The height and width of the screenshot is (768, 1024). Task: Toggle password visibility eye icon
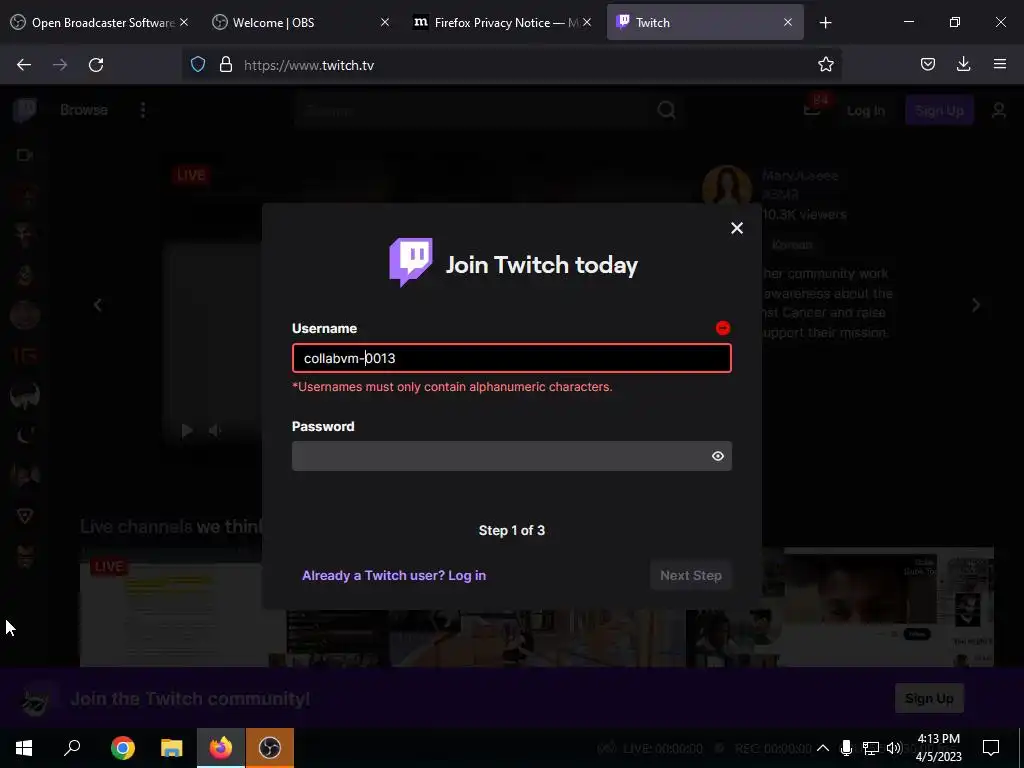[718, 456]
